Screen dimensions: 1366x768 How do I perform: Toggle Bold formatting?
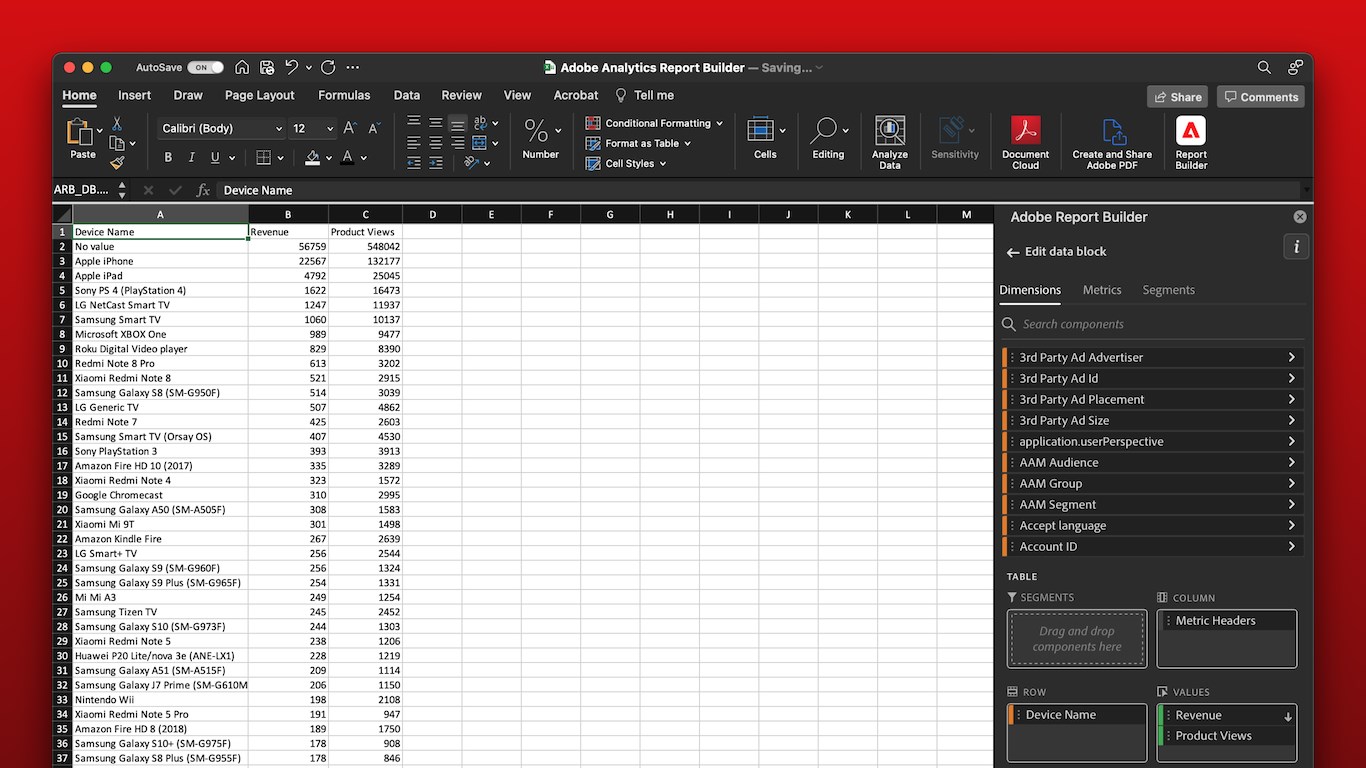168,157
